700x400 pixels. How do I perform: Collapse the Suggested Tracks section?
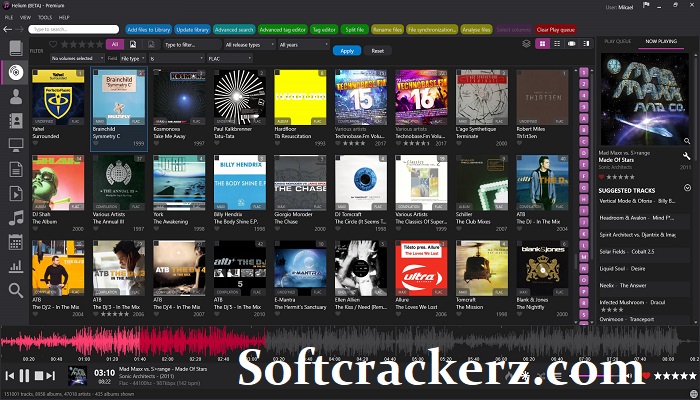pyautogui.click(x=687, y=188)
